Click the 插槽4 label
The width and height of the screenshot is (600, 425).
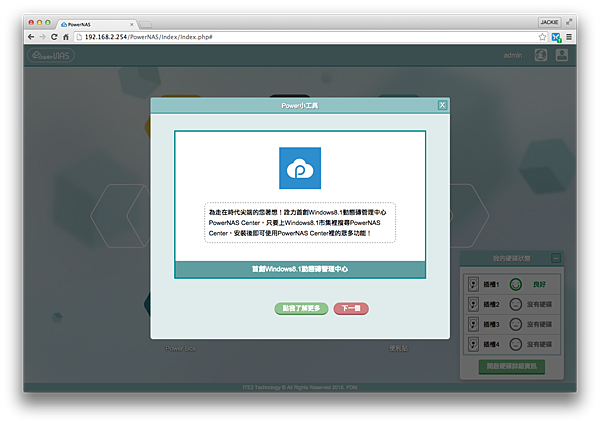tap(491, 344)
